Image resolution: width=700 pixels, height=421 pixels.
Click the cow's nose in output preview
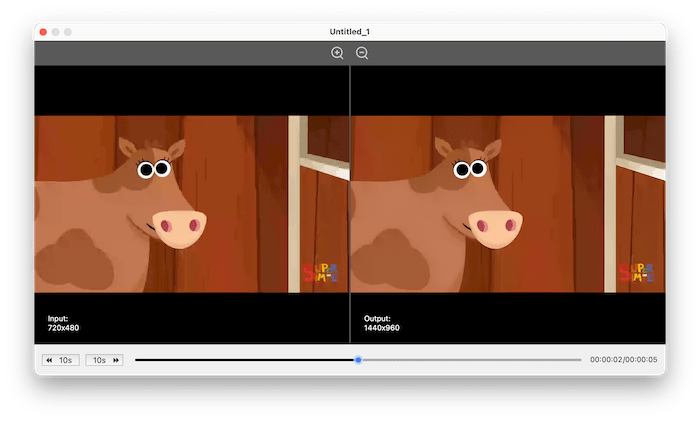click(x=493, y=227)
